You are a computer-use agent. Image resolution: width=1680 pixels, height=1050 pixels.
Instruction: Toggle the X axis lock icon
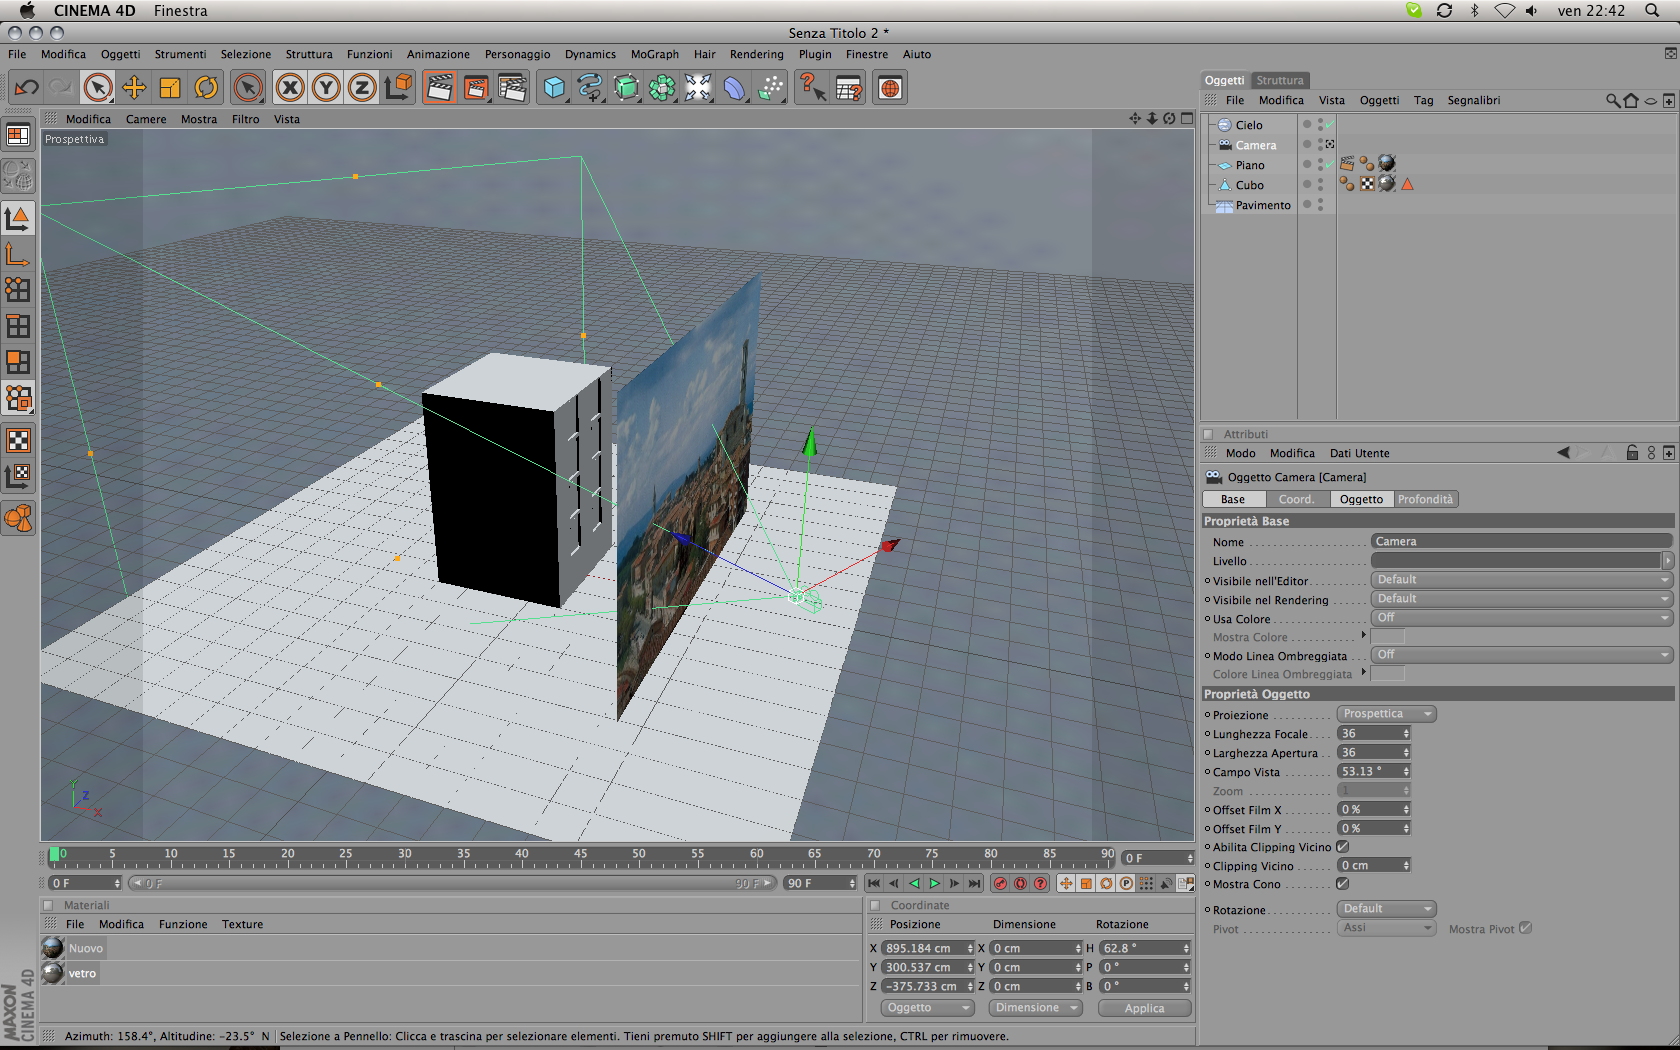(290, 88)
